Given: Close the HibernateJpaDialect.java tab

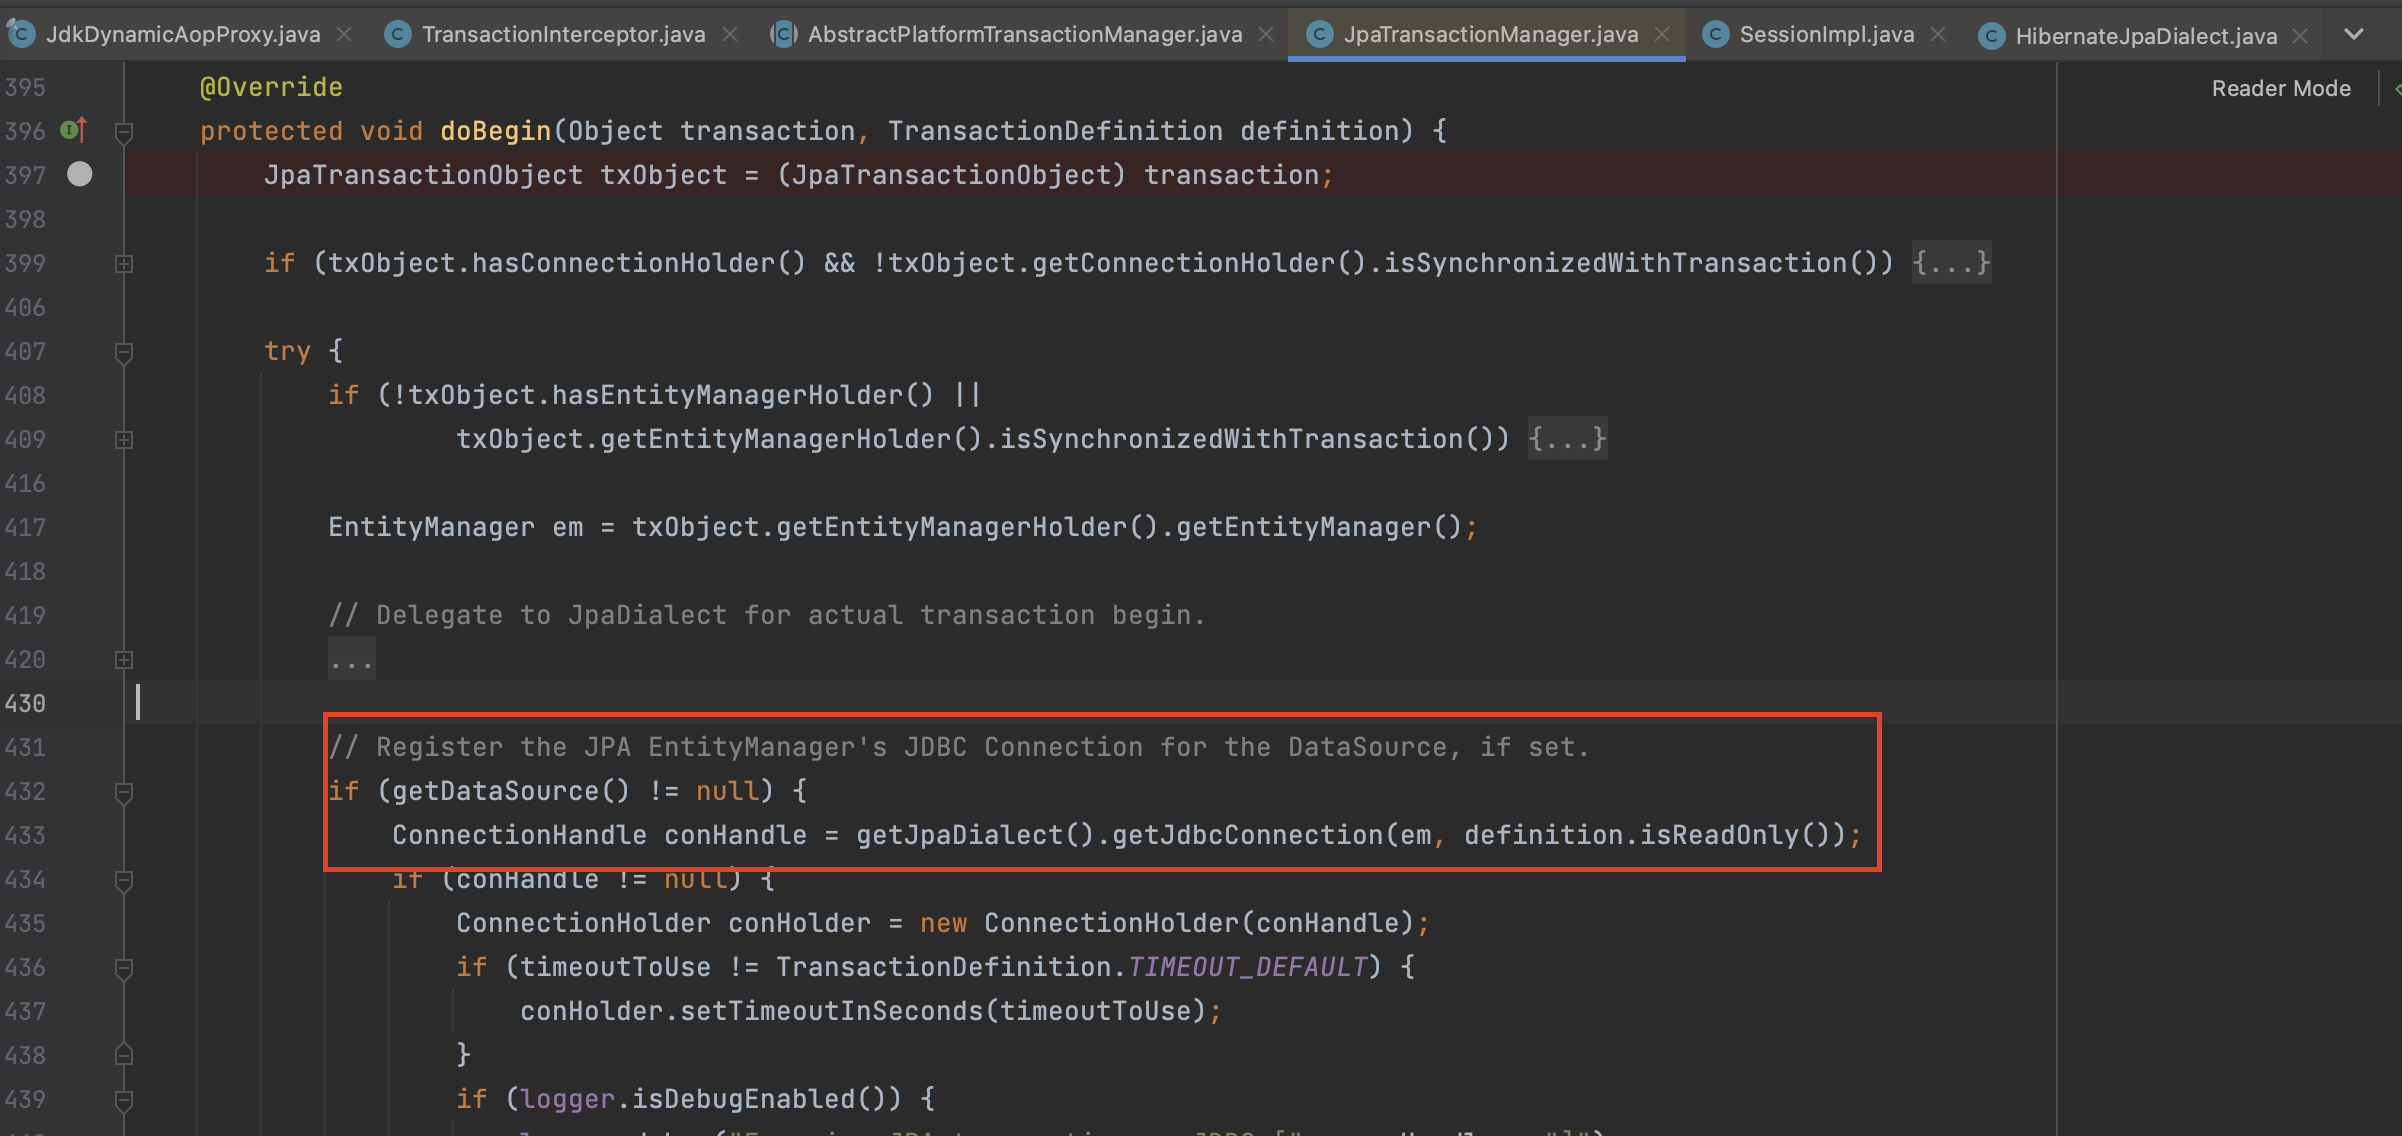Looking at the screenshot, I should pyautogui.click(x=2300, y=36).
